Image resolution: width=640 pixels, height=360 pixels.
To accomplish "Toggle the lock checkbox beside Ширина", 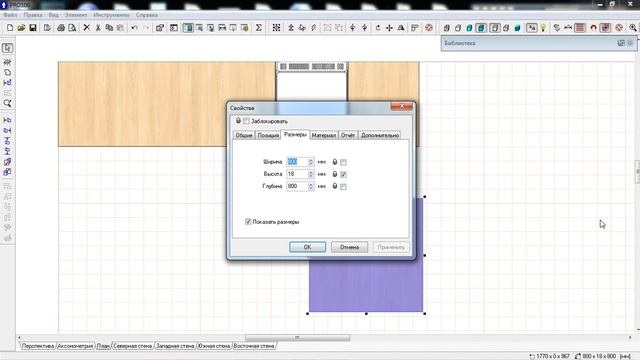I will [x=343, y=162].
